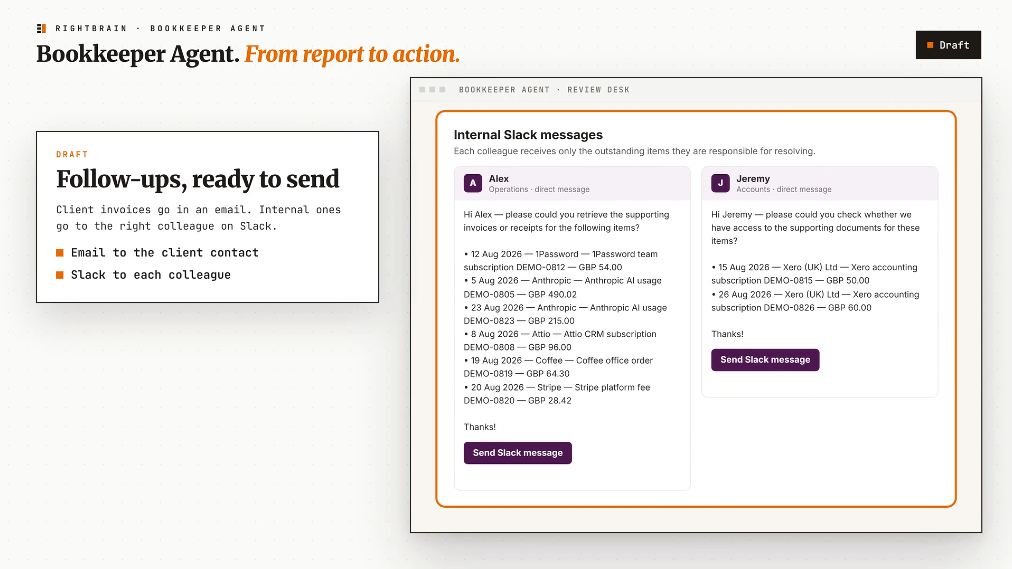The width and height of the screenshot is (1012, 569).
Task: Click the Anthropic DEMO-0805 GBP 490.02 item
Action: pyautogui.click(x=562, y=287)
